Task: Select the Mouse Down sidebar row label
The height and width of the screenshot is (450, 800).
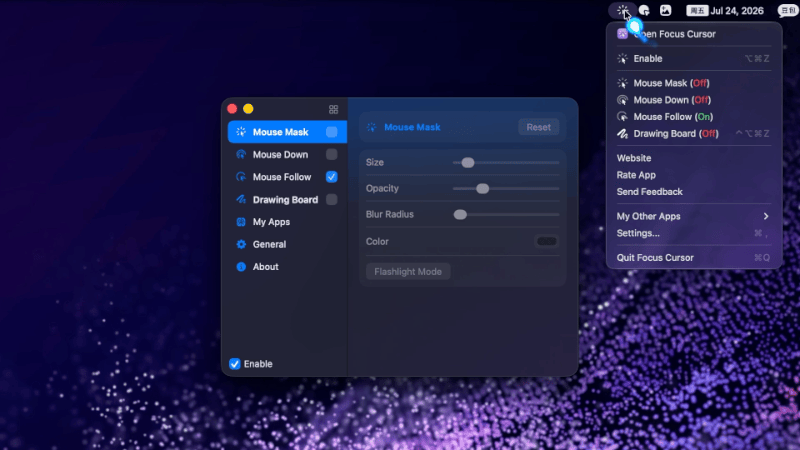Action: (280, 154)
